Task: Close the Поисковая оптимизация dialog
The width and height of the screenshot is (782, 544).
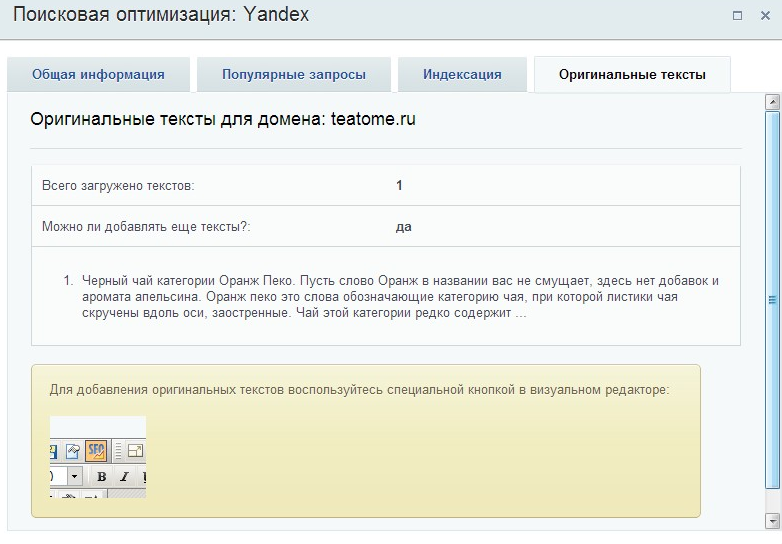Action: point(765,15)
